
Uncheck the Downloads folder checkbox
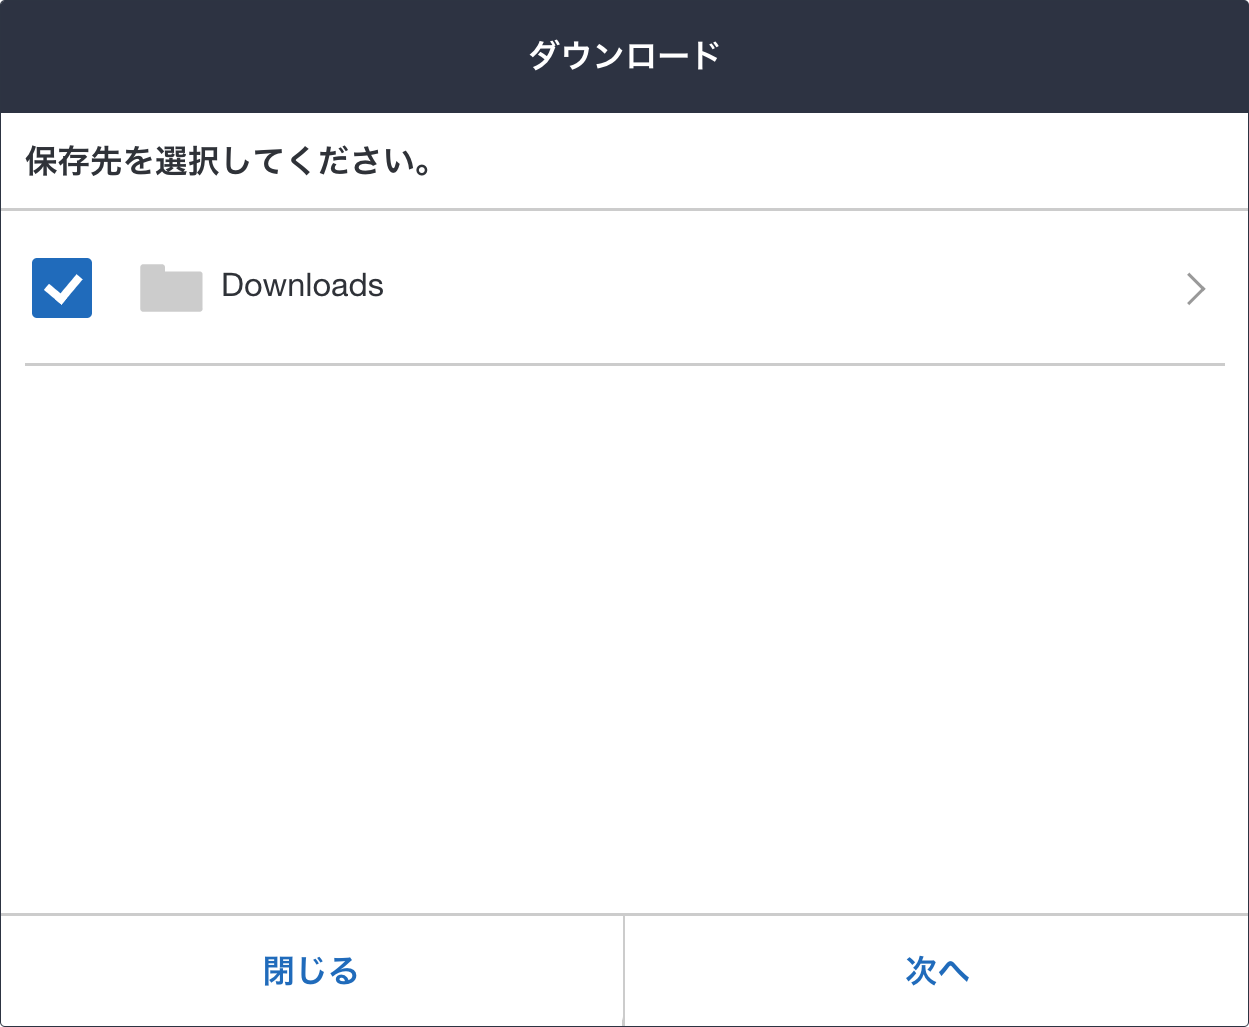[x=62, y=288]
